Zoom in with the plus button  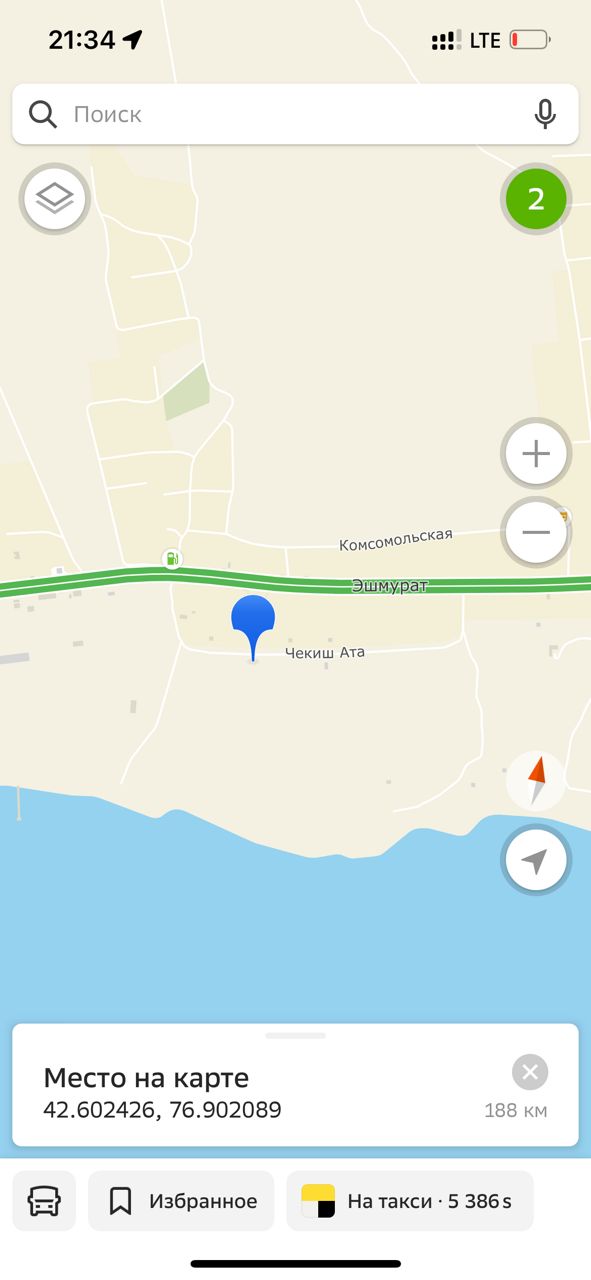[536, 454]
